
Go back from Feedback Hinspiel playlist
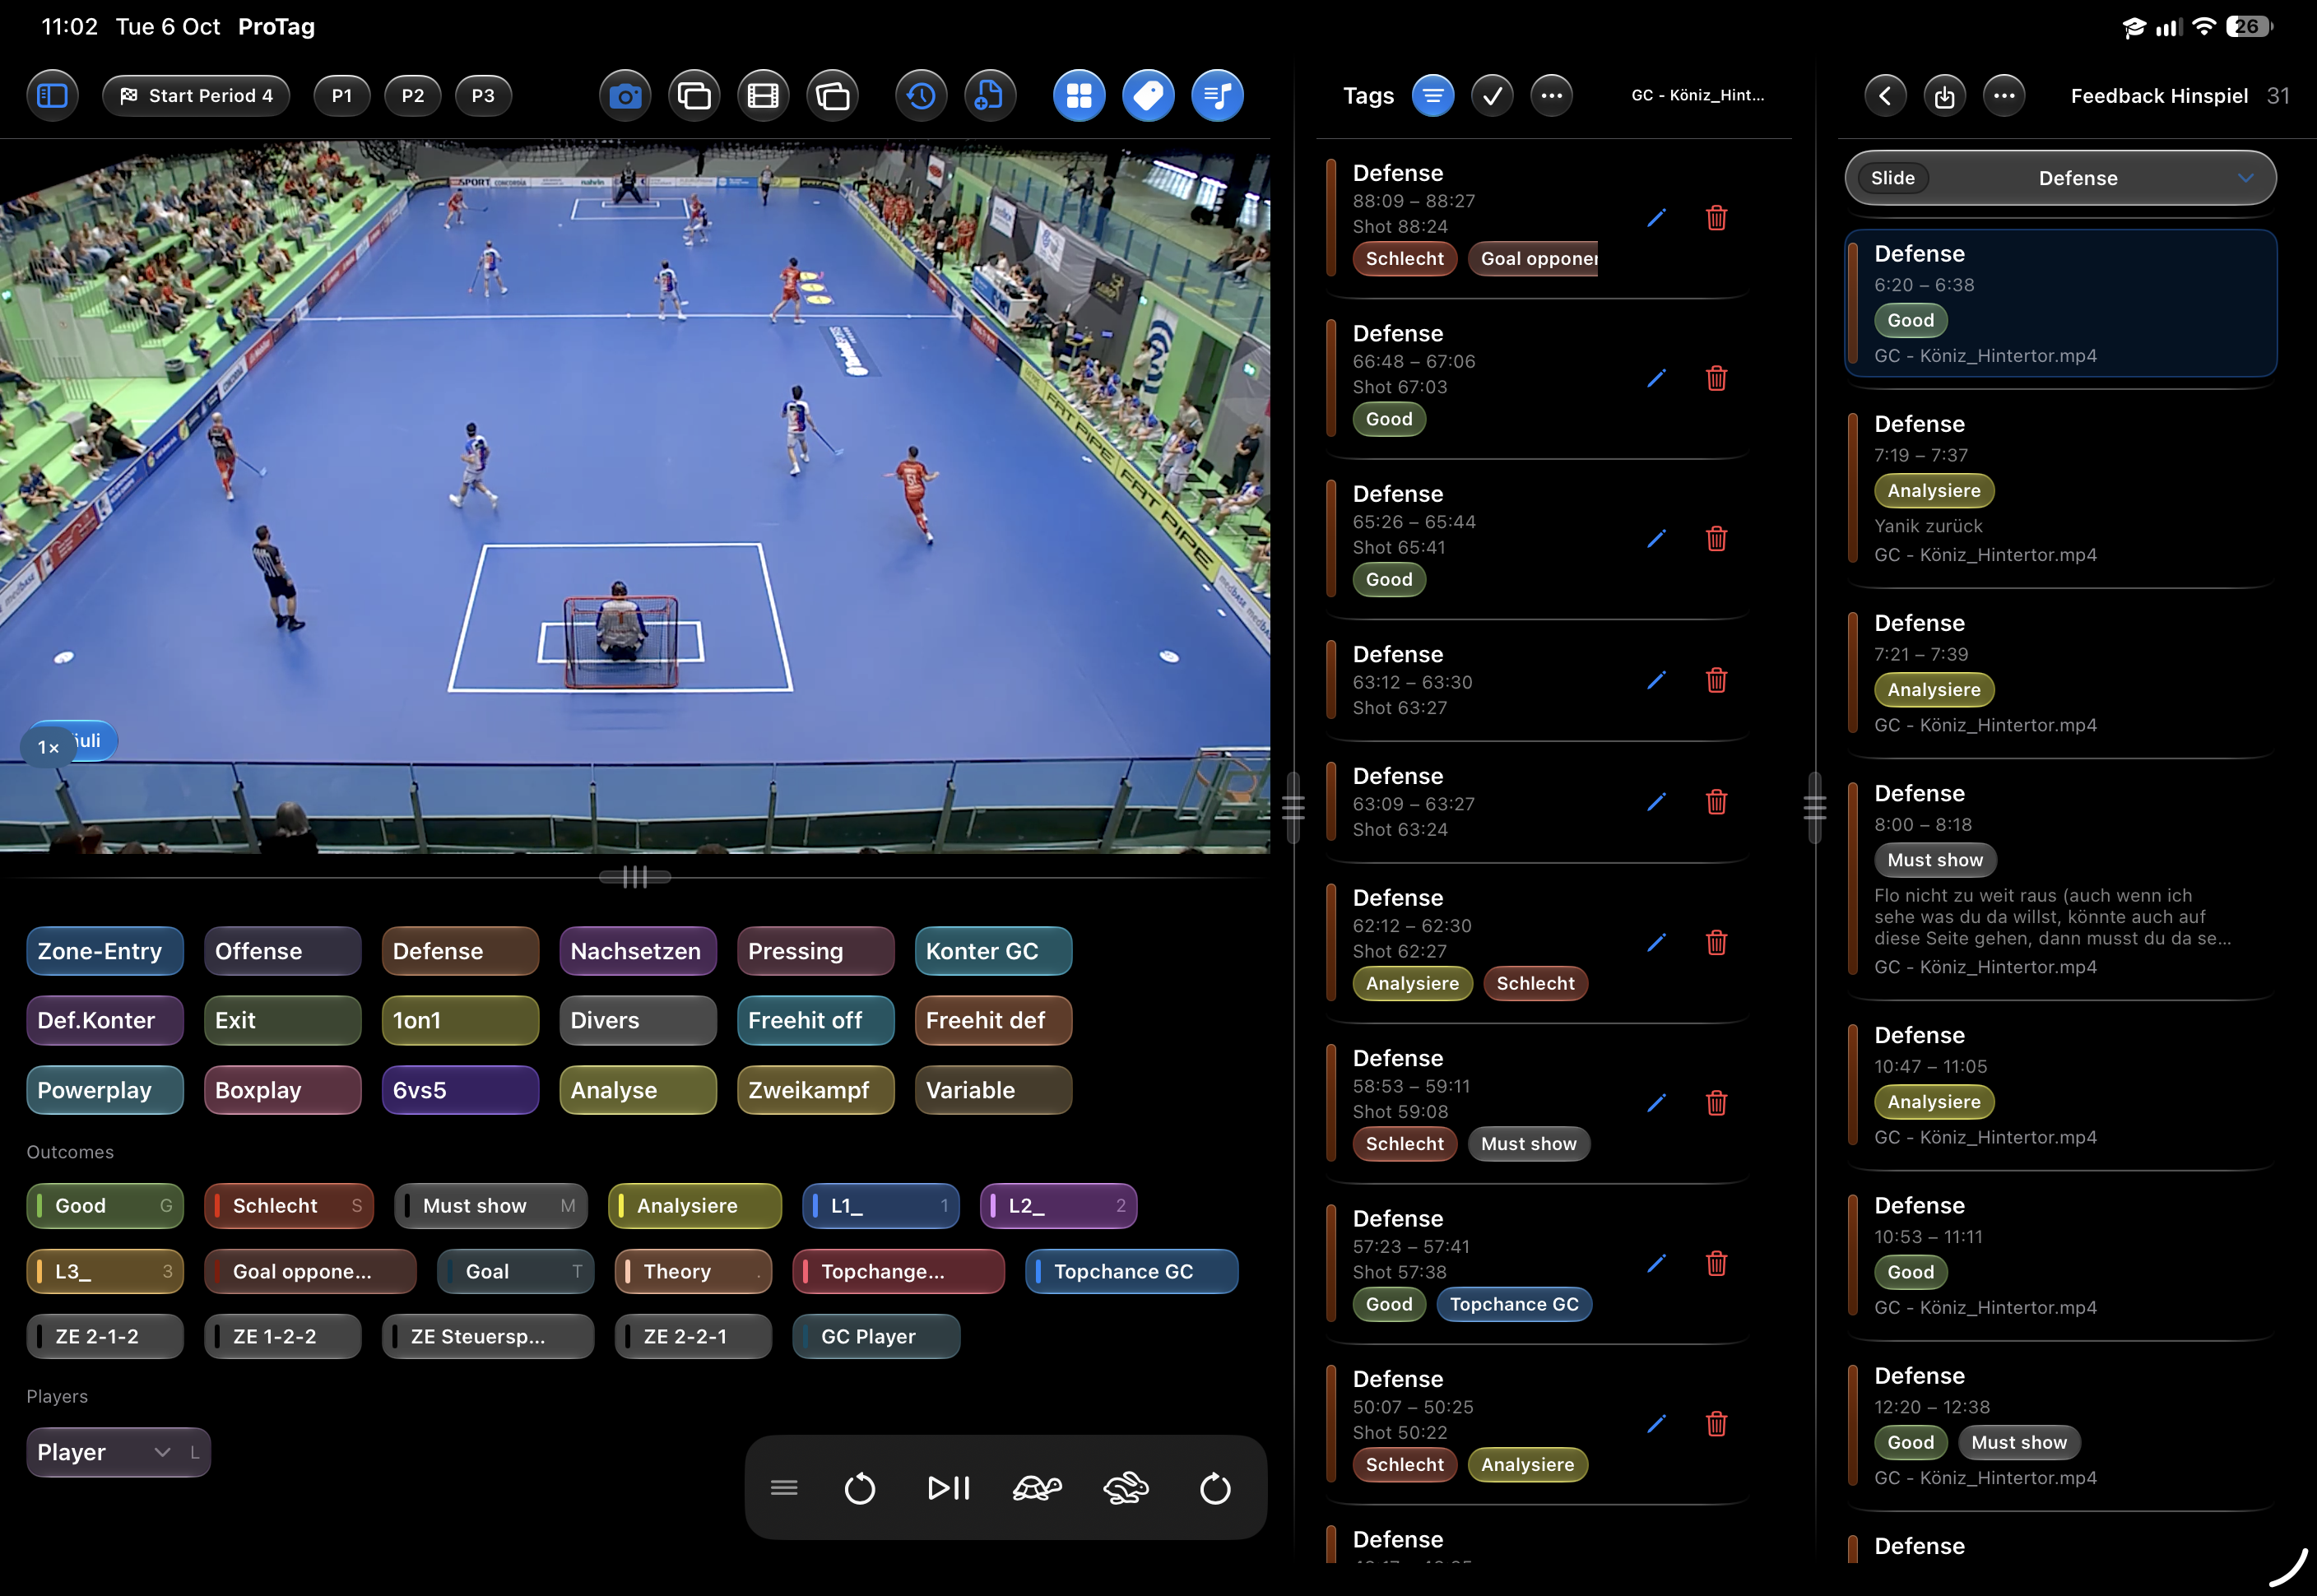click(x=1885, y=96)
